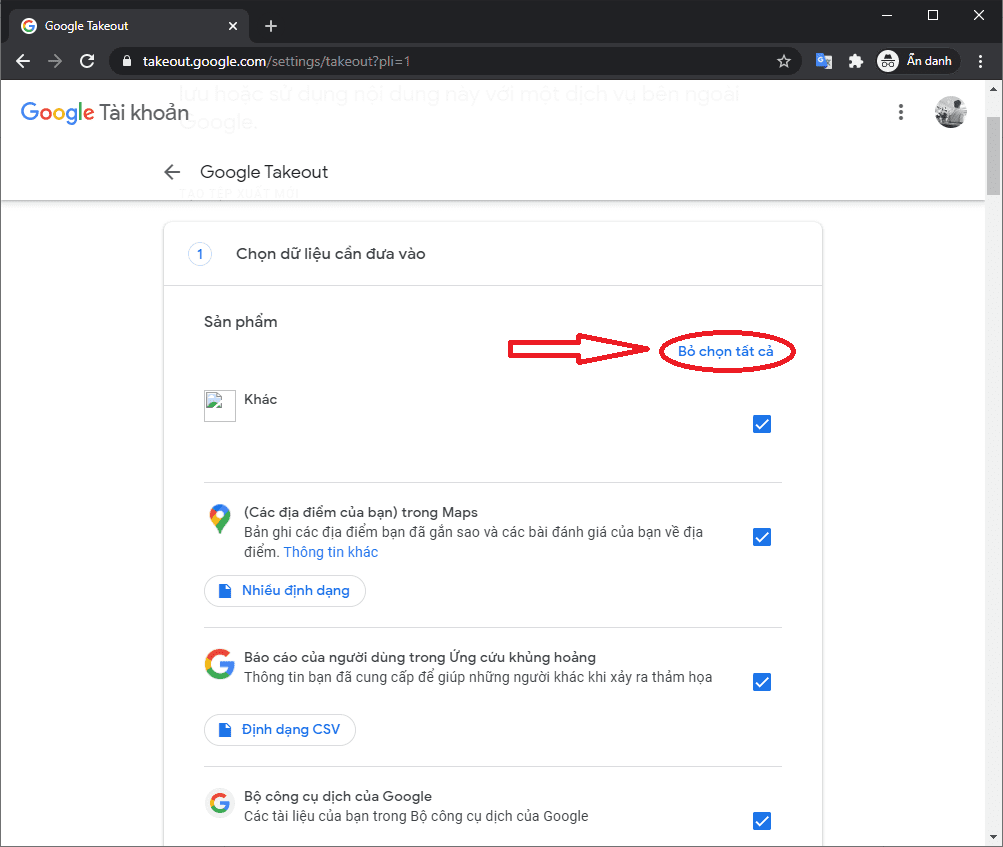Image resolution: width=1003 pixels, height=847 pixels.
Task: Maximize the Chrome window
Action: pos(933,15)
